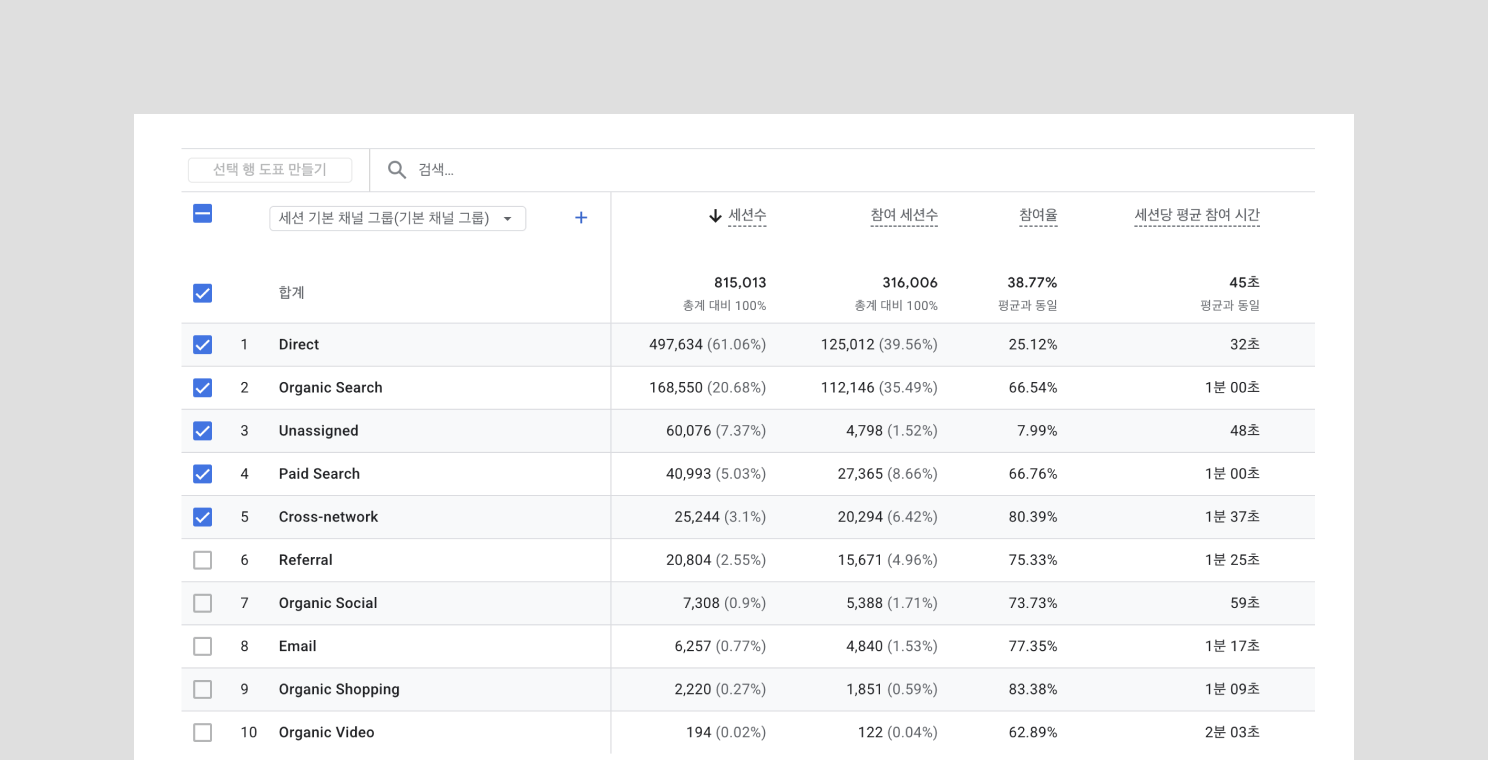Click the Direct sessions value 497,634

(676, 345)
